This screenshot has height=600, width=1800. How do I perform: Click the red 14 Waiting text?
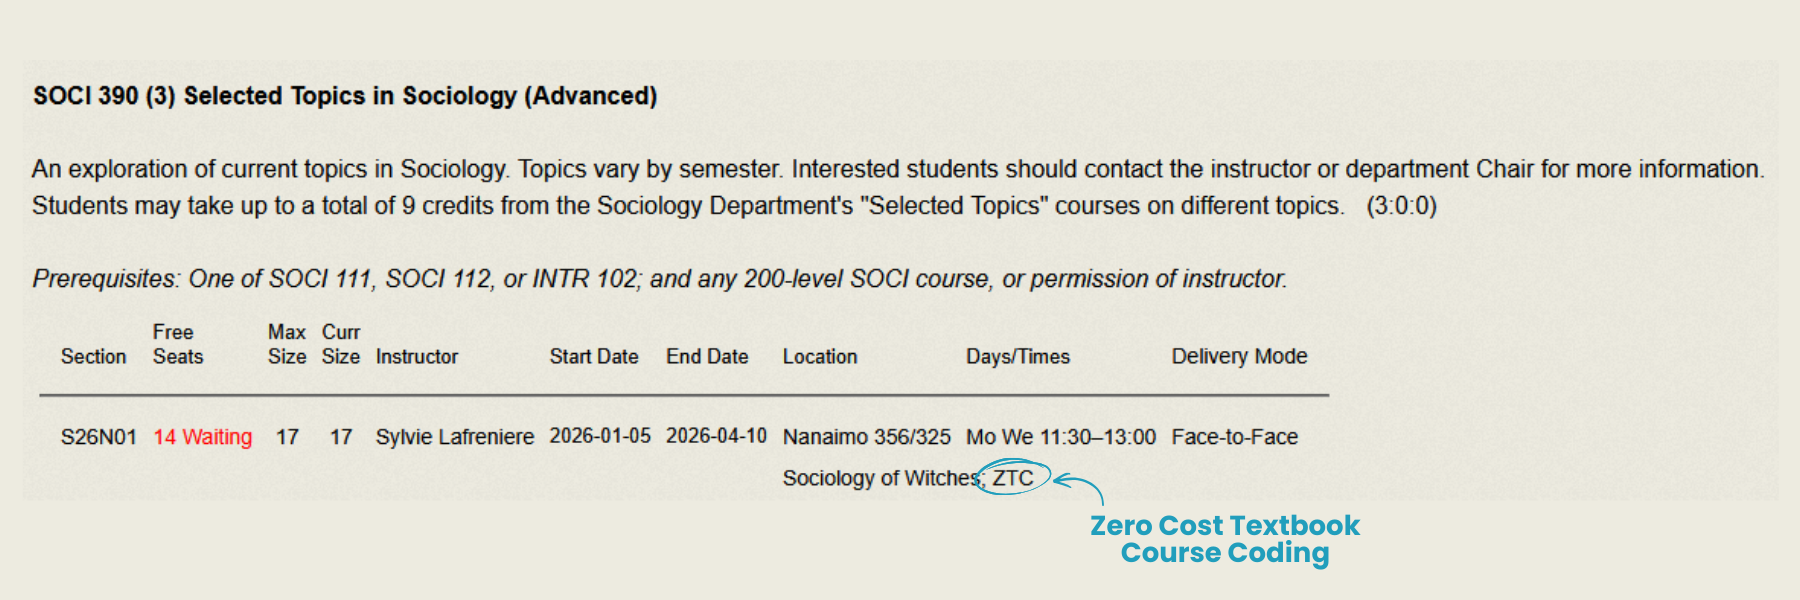tap(203, 437)
